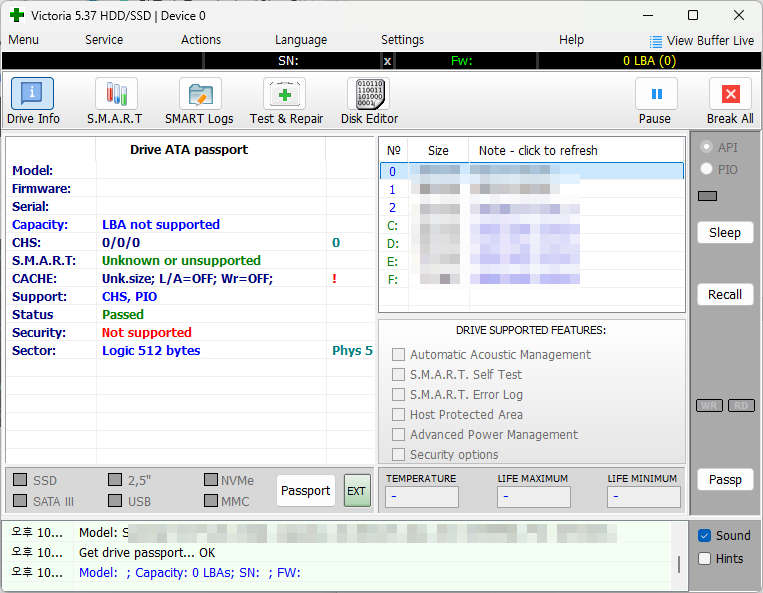Select the F: volume row

click(532, 279)
